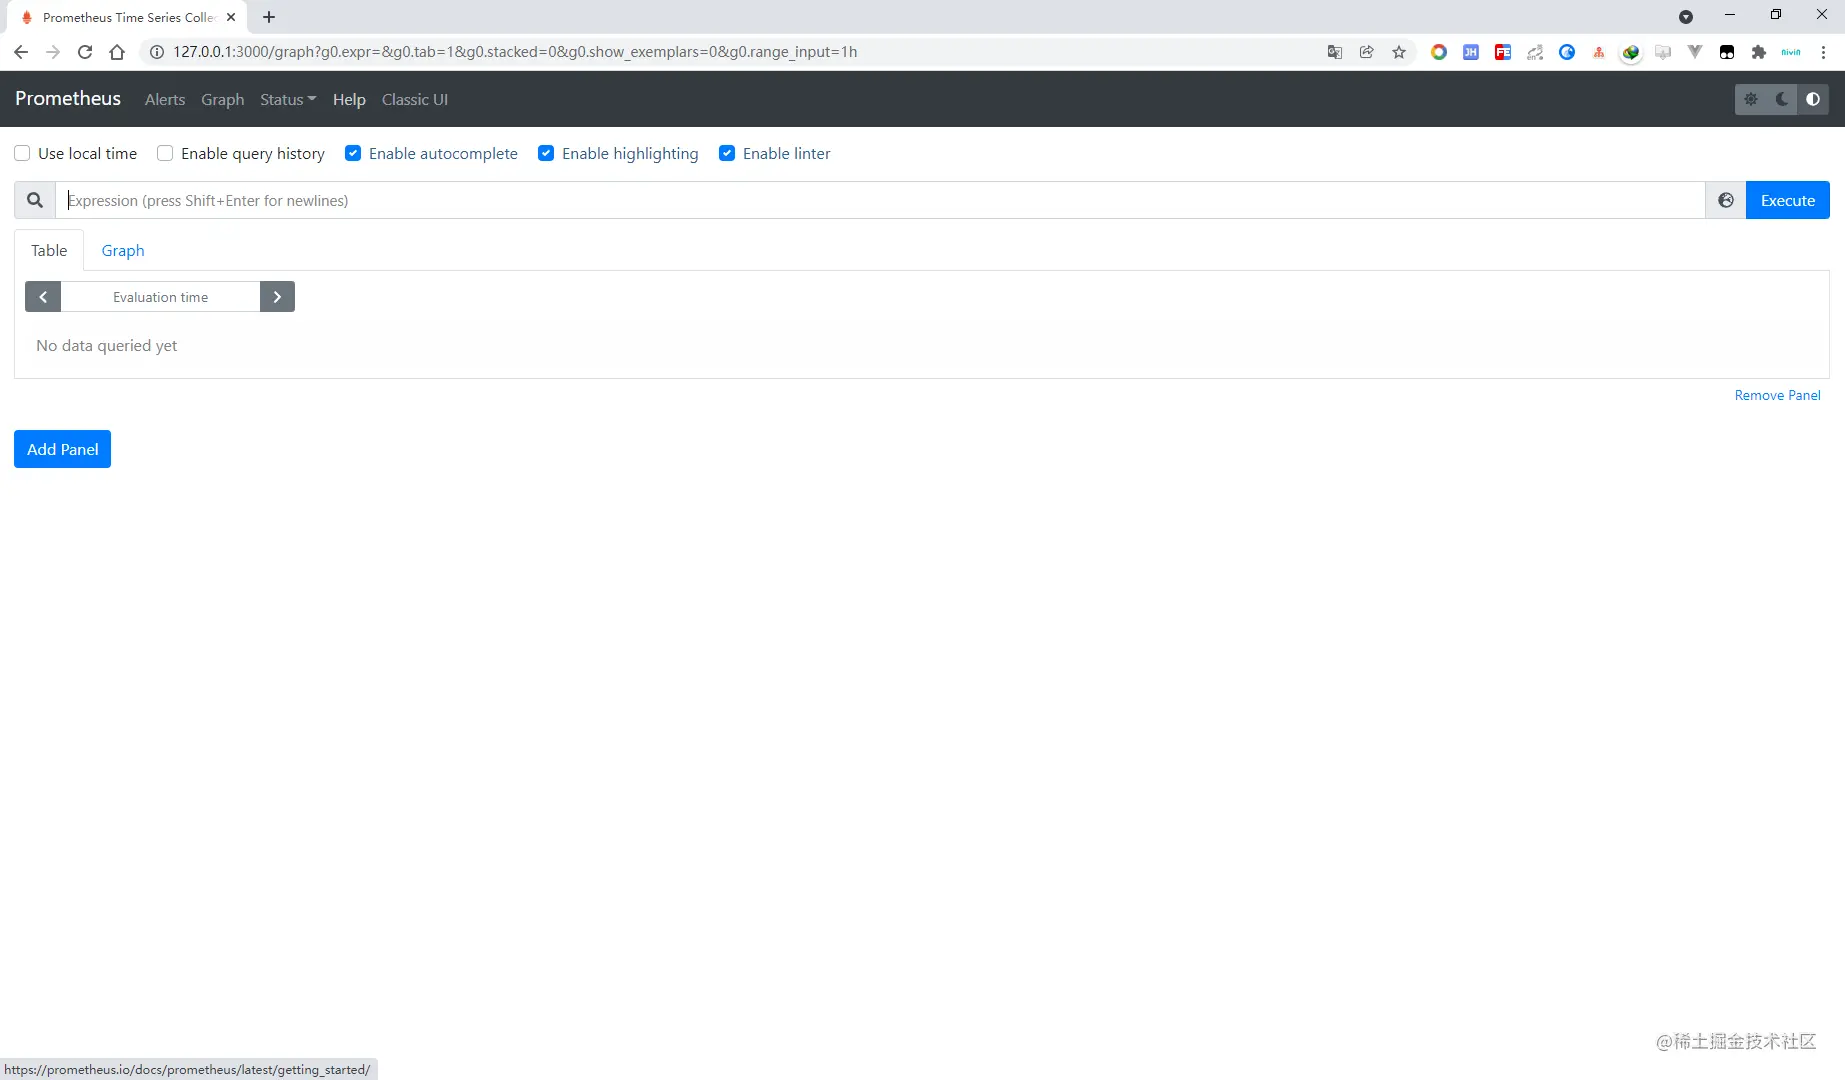This screenshot has width=1845, height=1080.
Task: Click the green and yellow globe extension icon
Action: (1631, 52)
